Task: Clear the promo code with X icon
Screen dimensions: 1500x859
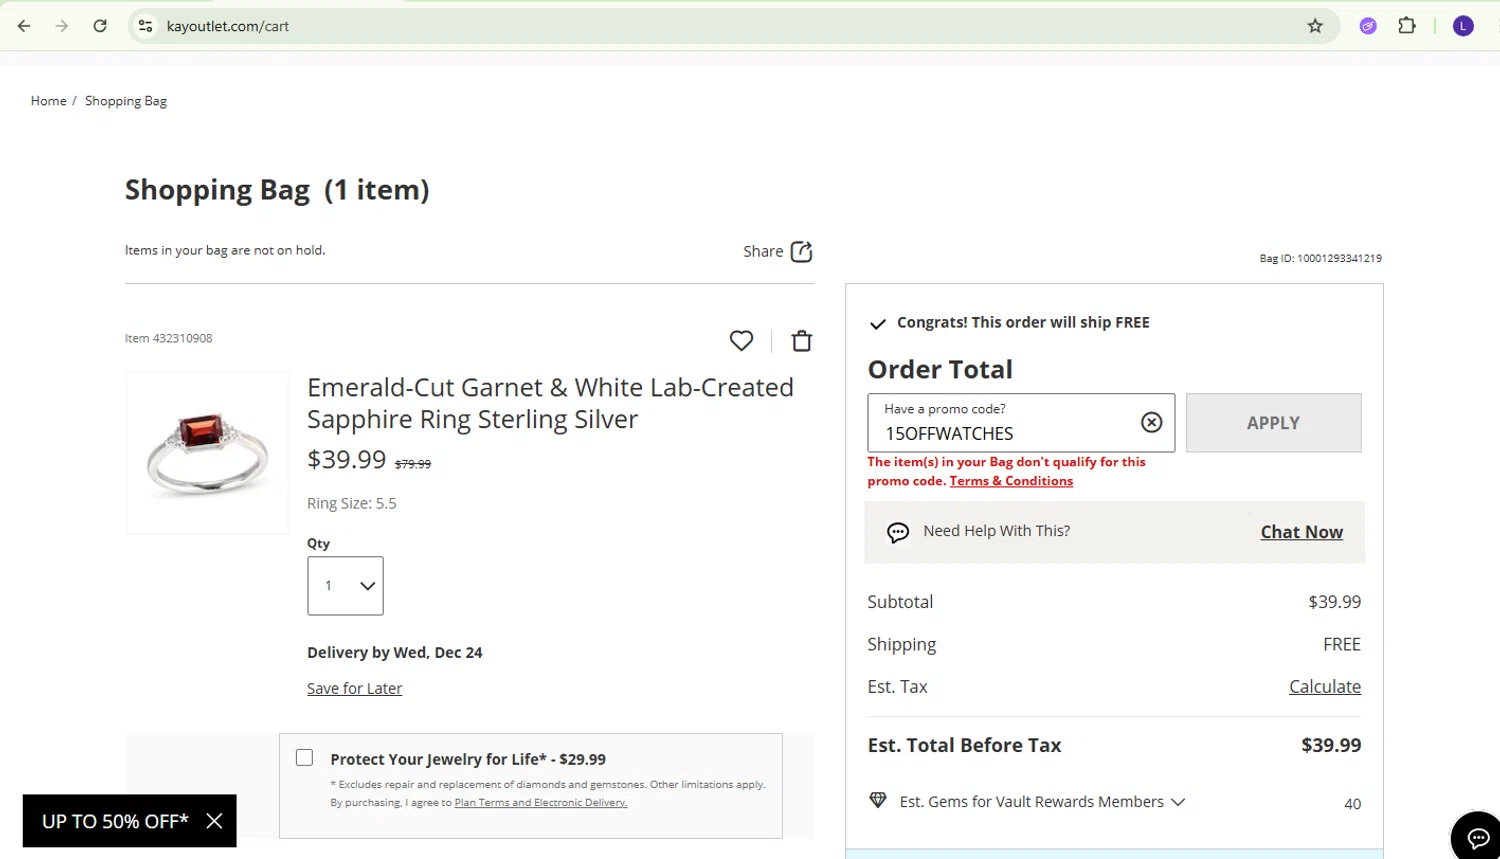Action: point(1152,423)
